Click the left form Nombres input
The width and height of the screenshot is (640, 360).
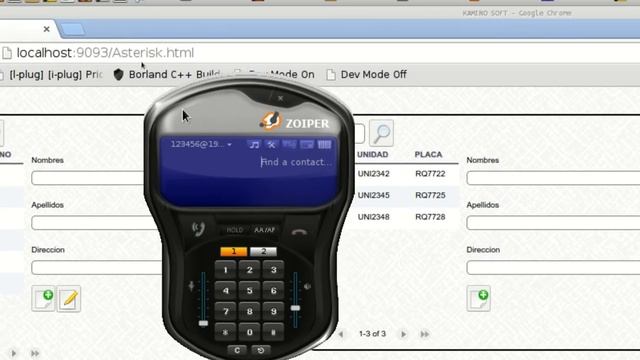click(x=88, y=178)
